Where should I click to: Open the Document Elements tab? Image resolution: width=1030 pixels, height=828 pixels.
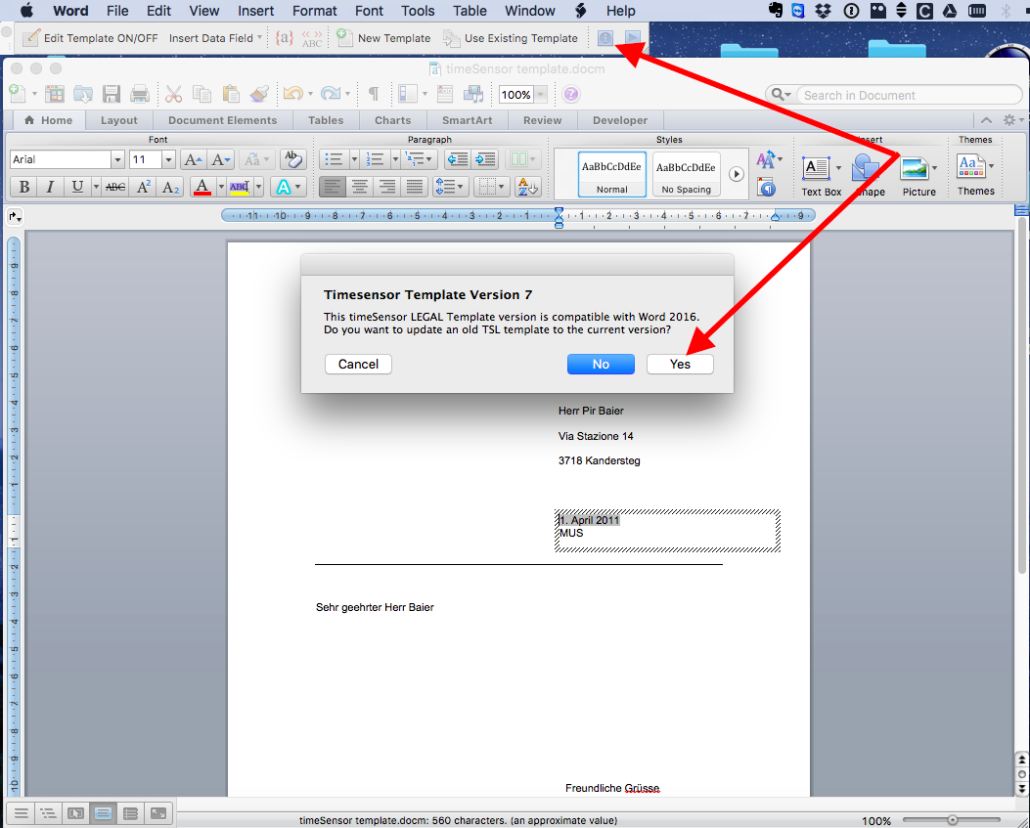point(223,120)
